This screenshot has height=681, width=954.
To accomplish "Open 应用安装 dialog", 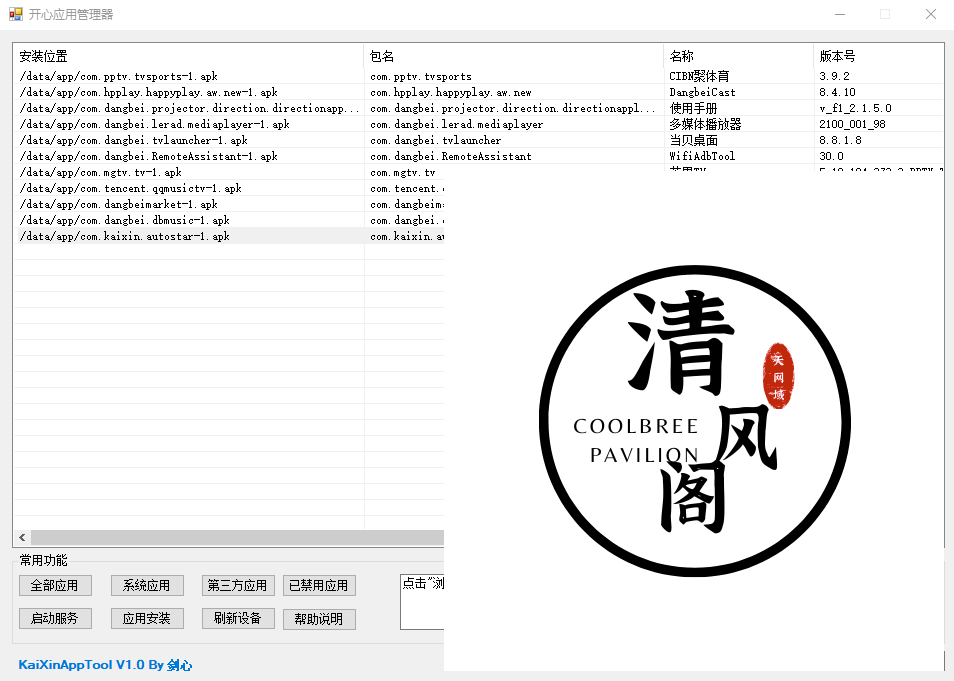I will [x=147, y=618].
